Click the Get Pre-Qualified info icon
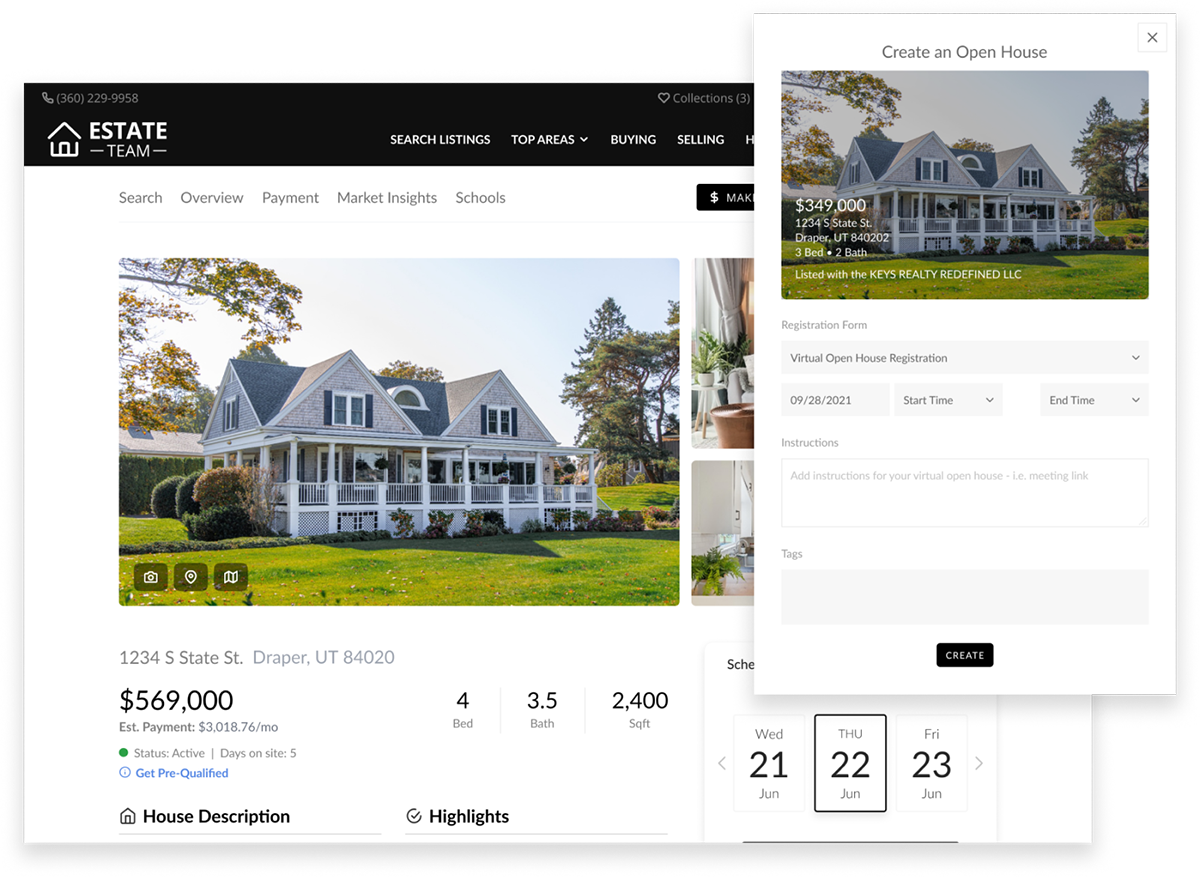This screenshot has width=1200, height=878. point(125,773)
